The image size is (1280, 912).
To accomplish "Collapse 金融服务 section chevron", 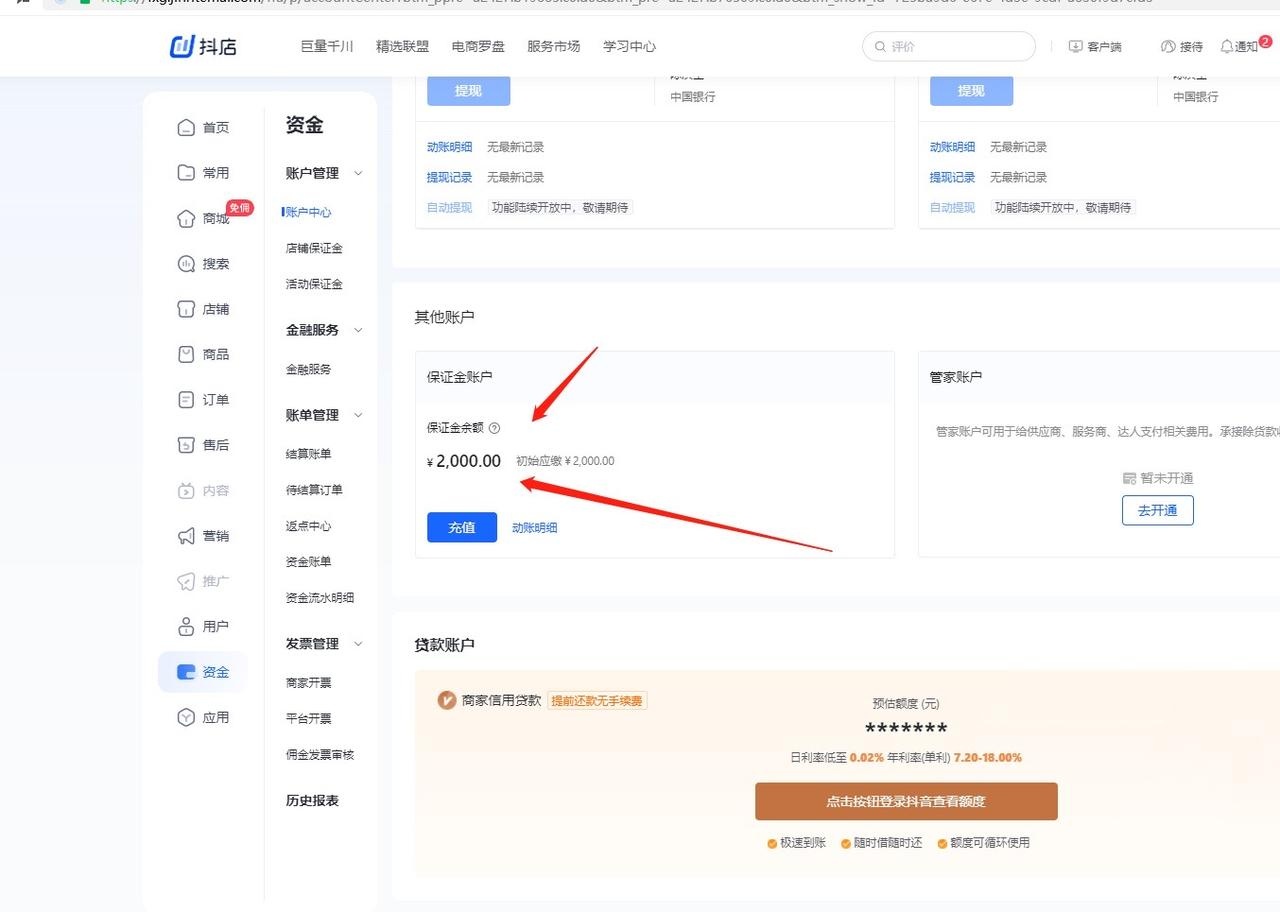I will pyautogui.click(x=358, y=330).
